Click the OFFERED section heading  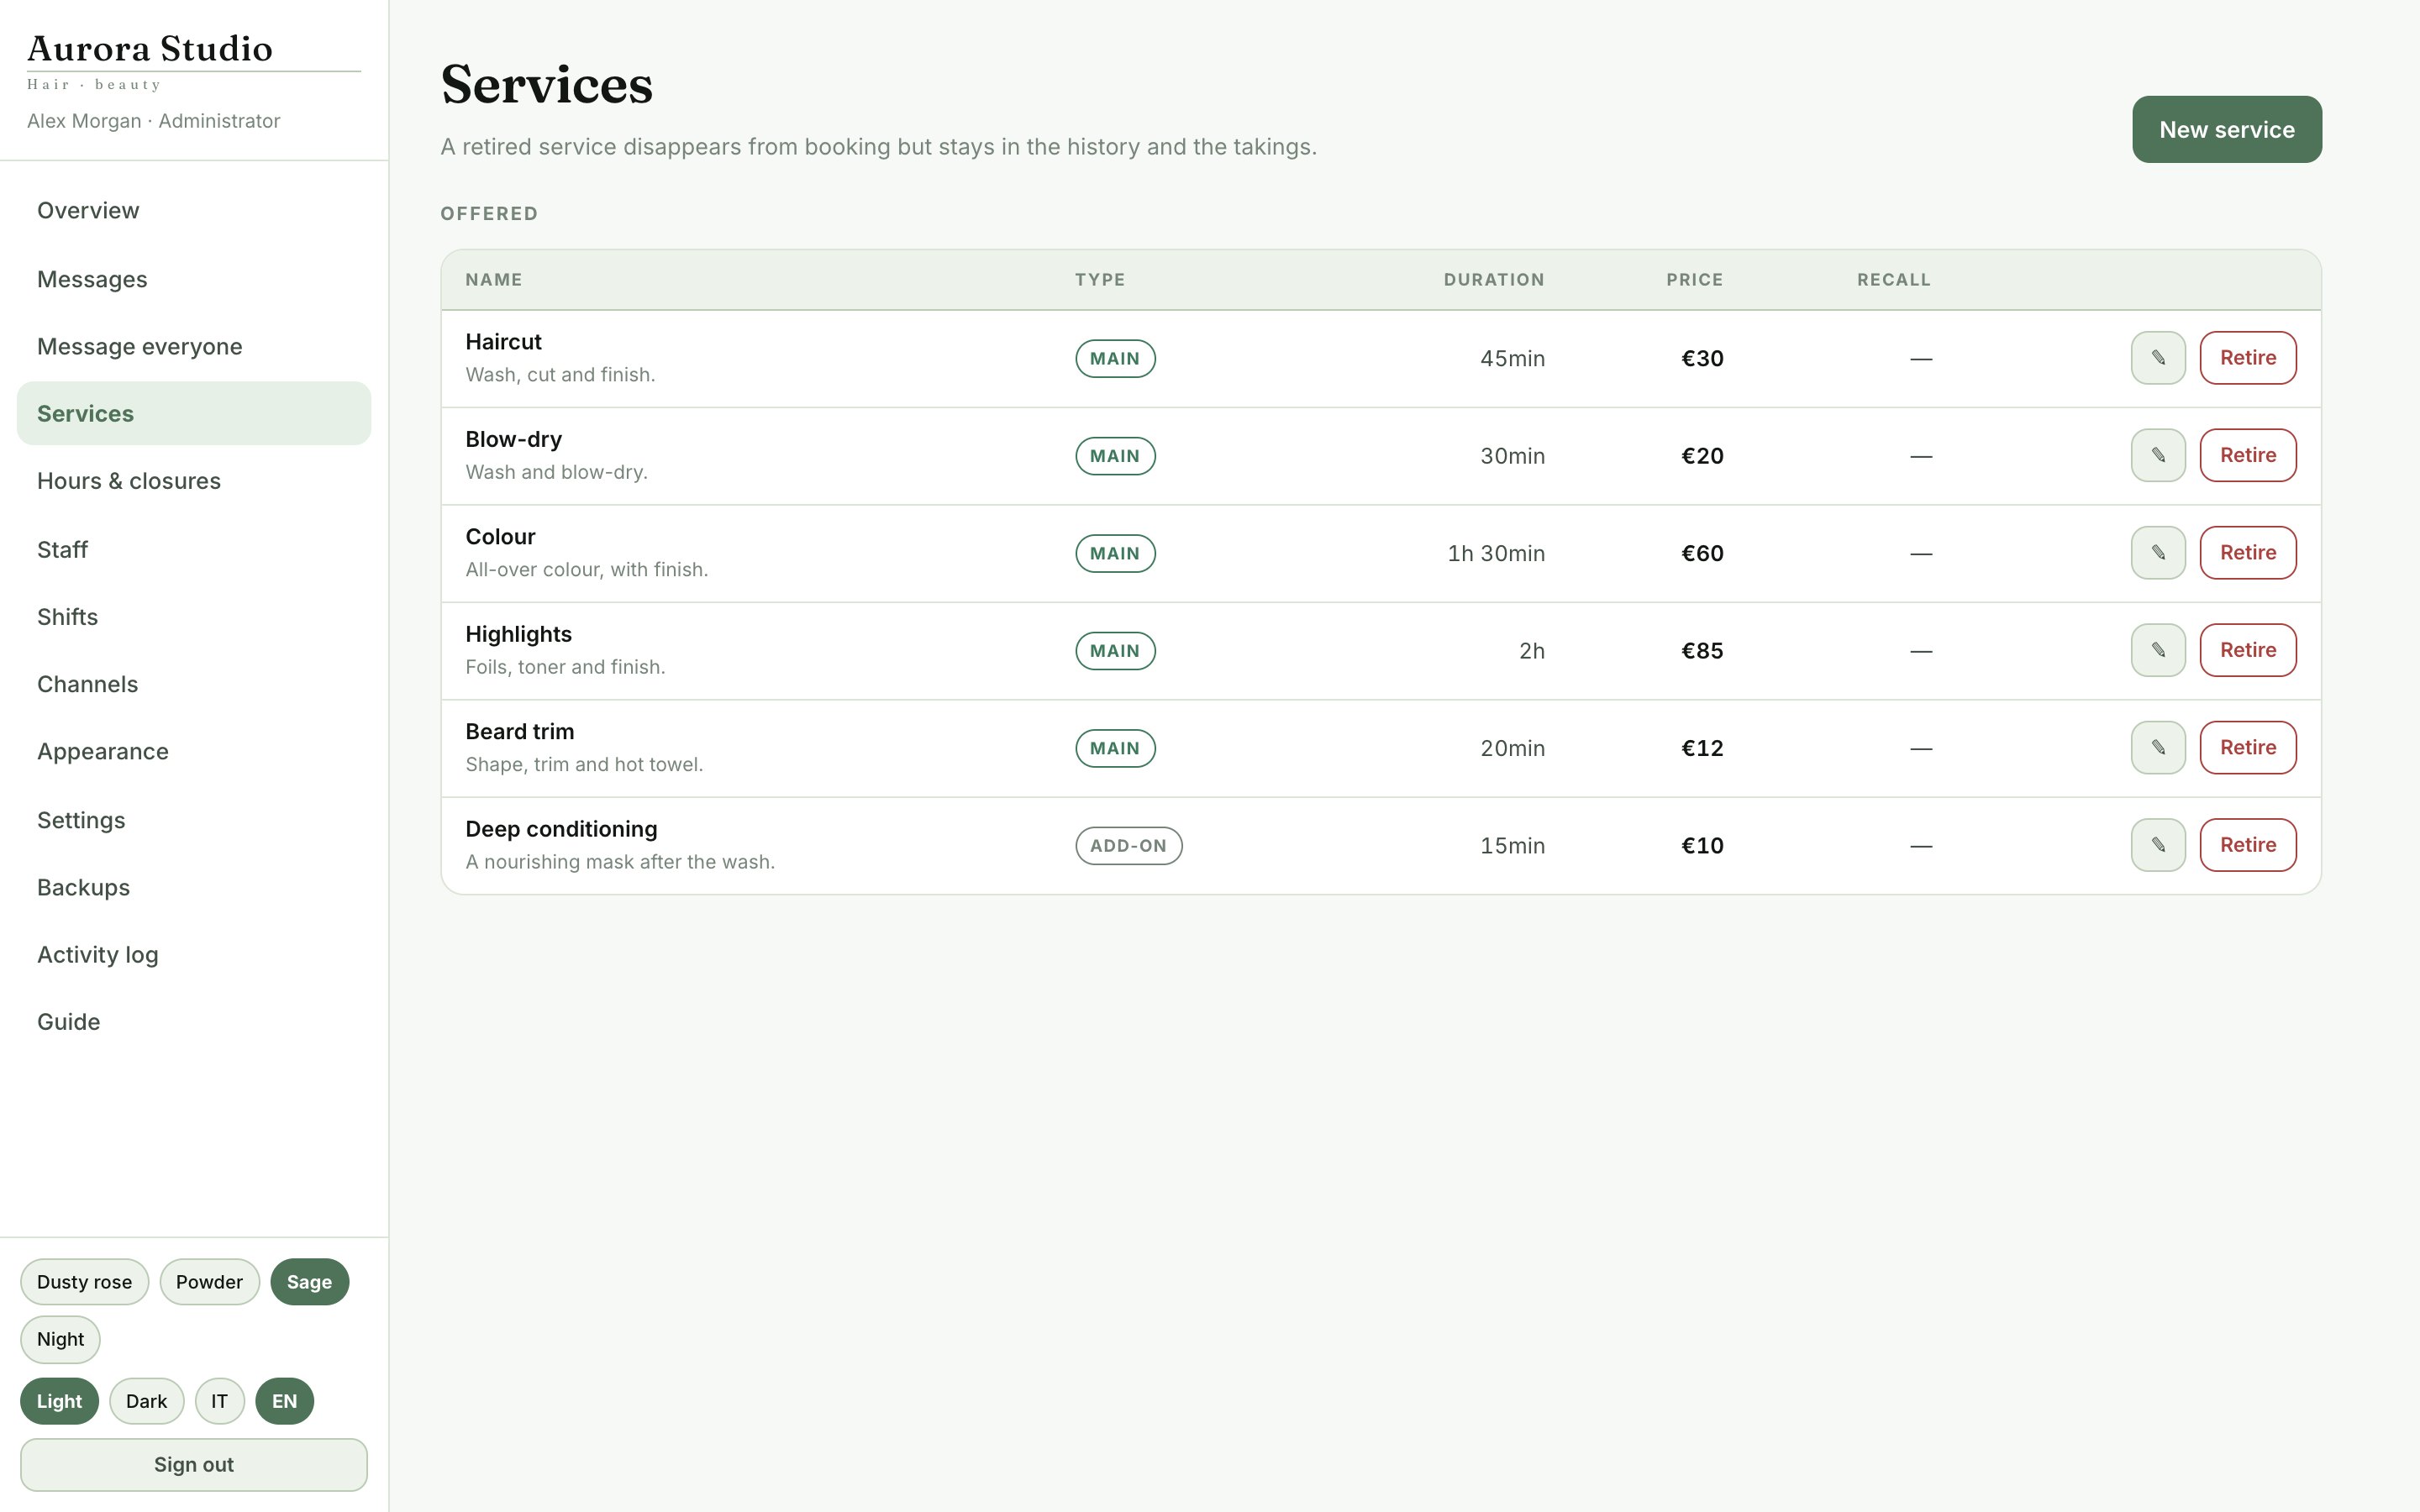coord(489,214)
